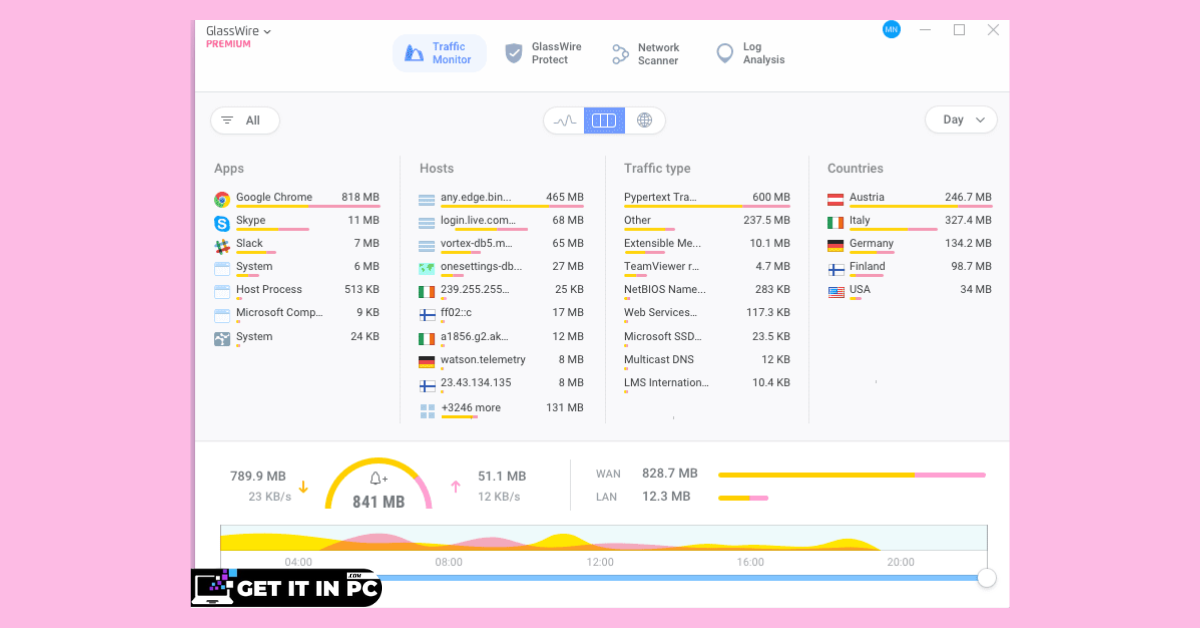This screenshot has height=628, width=1200.
Task: Click the Hosts column header
Action: point(437,169)
